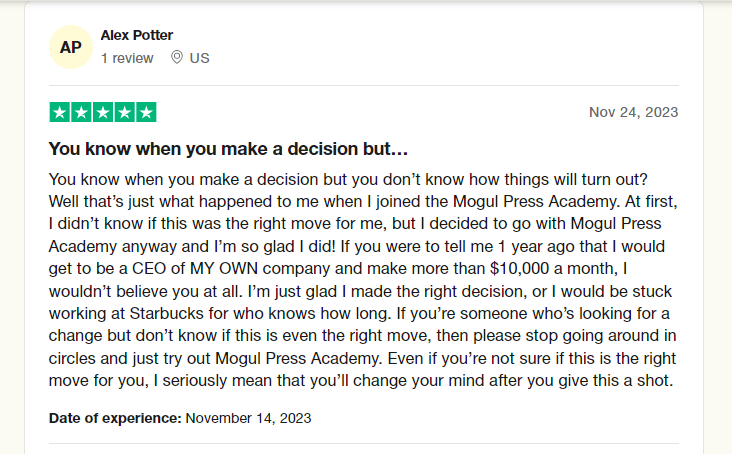Open the review title 'You know when you make a decision but…'

228,149
